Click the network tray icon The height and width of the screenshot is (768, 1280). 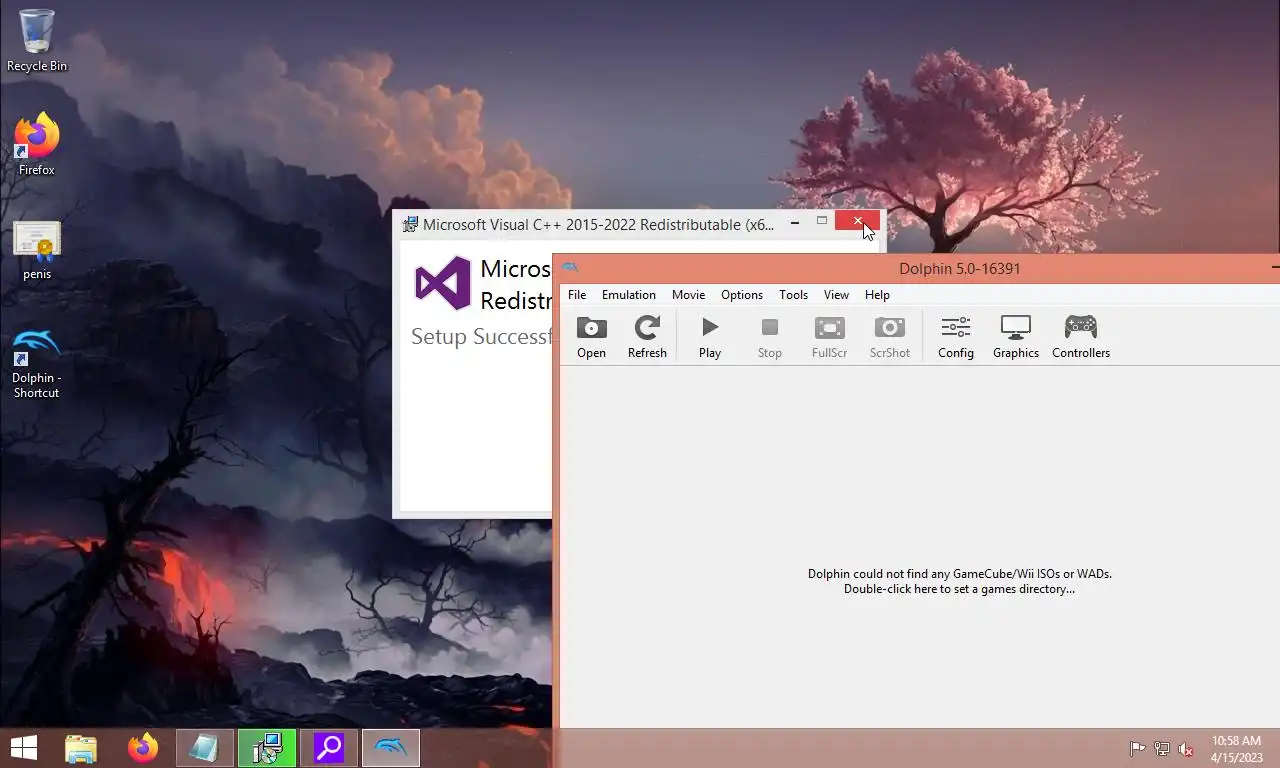coord(1162,749)
